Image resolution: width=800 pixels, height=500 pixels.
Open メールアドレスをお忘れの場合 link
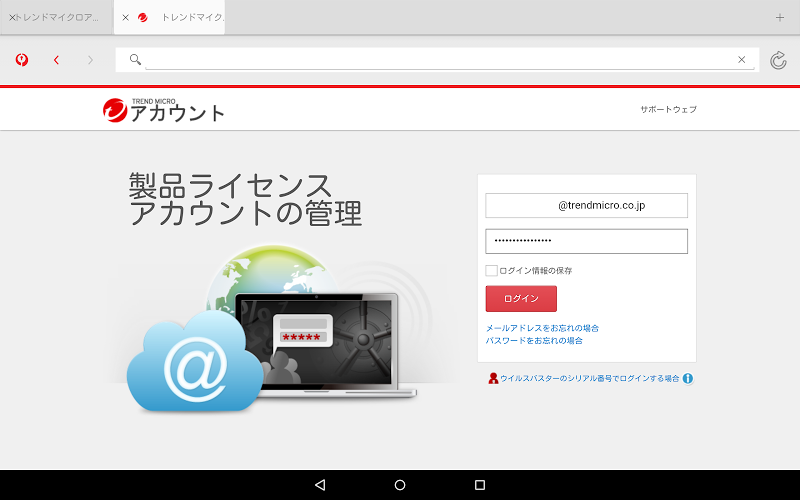click(542, 328)
